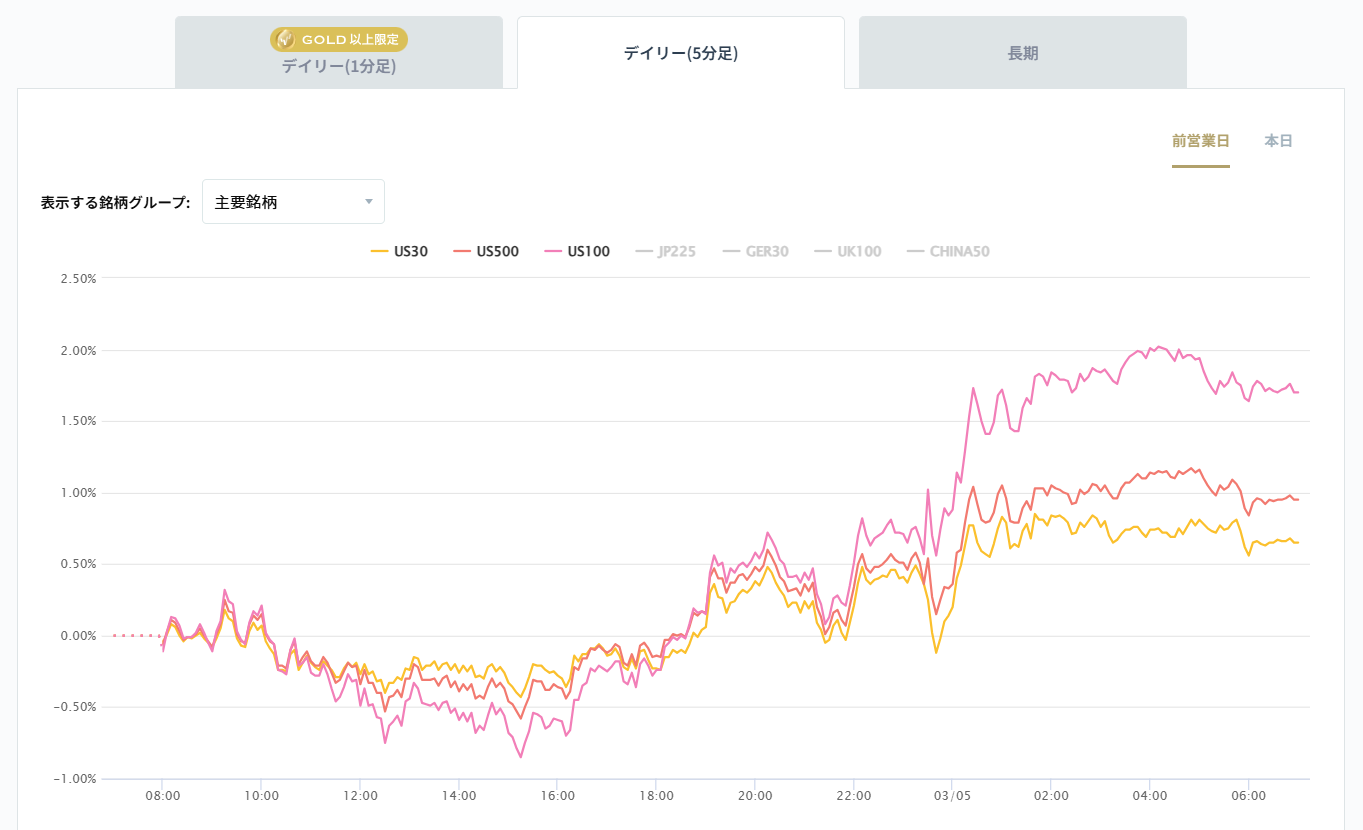Switch to the 長期 tab
The height and width of the screenshot is (830, 1363).
click(1022, 54)
